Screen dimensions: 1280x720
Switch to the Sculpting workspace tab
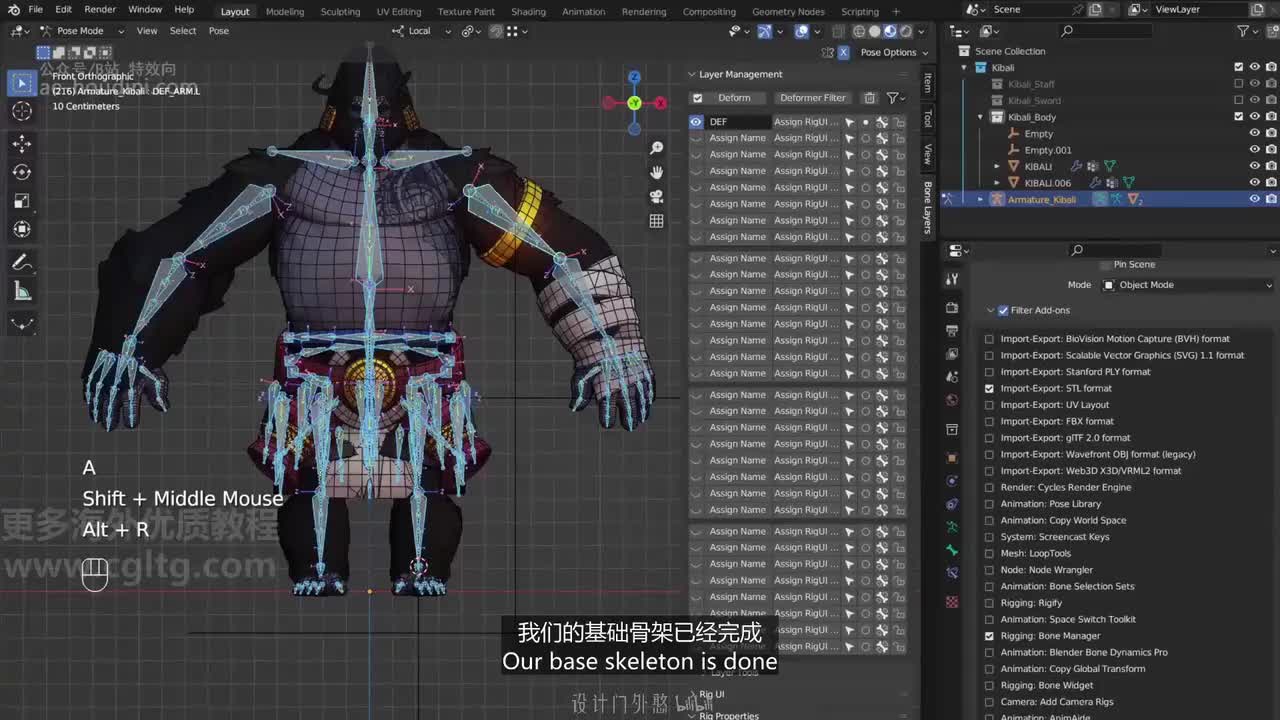(x=340, y=12)
